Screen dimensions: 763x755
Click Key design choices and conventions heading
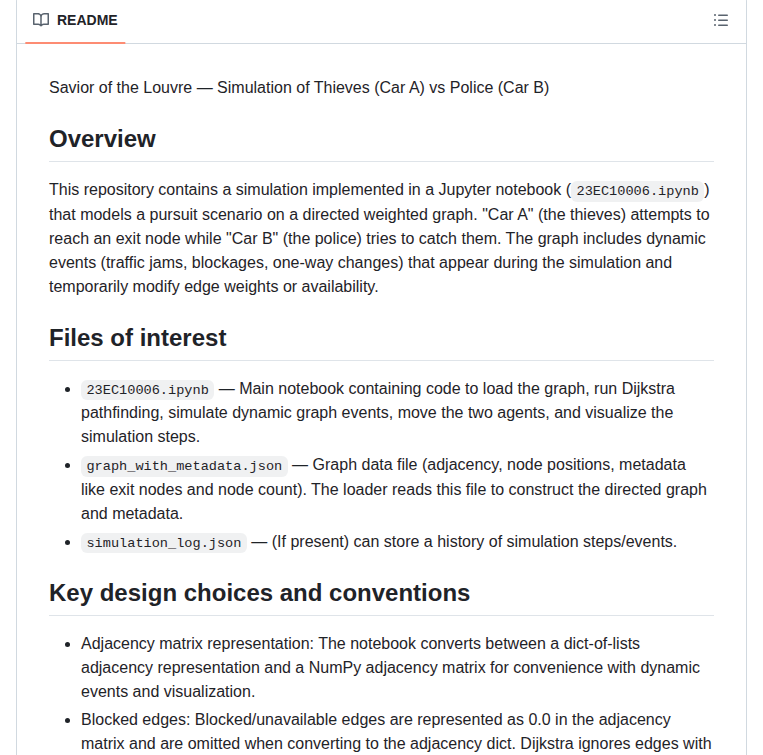click(259, 593)
